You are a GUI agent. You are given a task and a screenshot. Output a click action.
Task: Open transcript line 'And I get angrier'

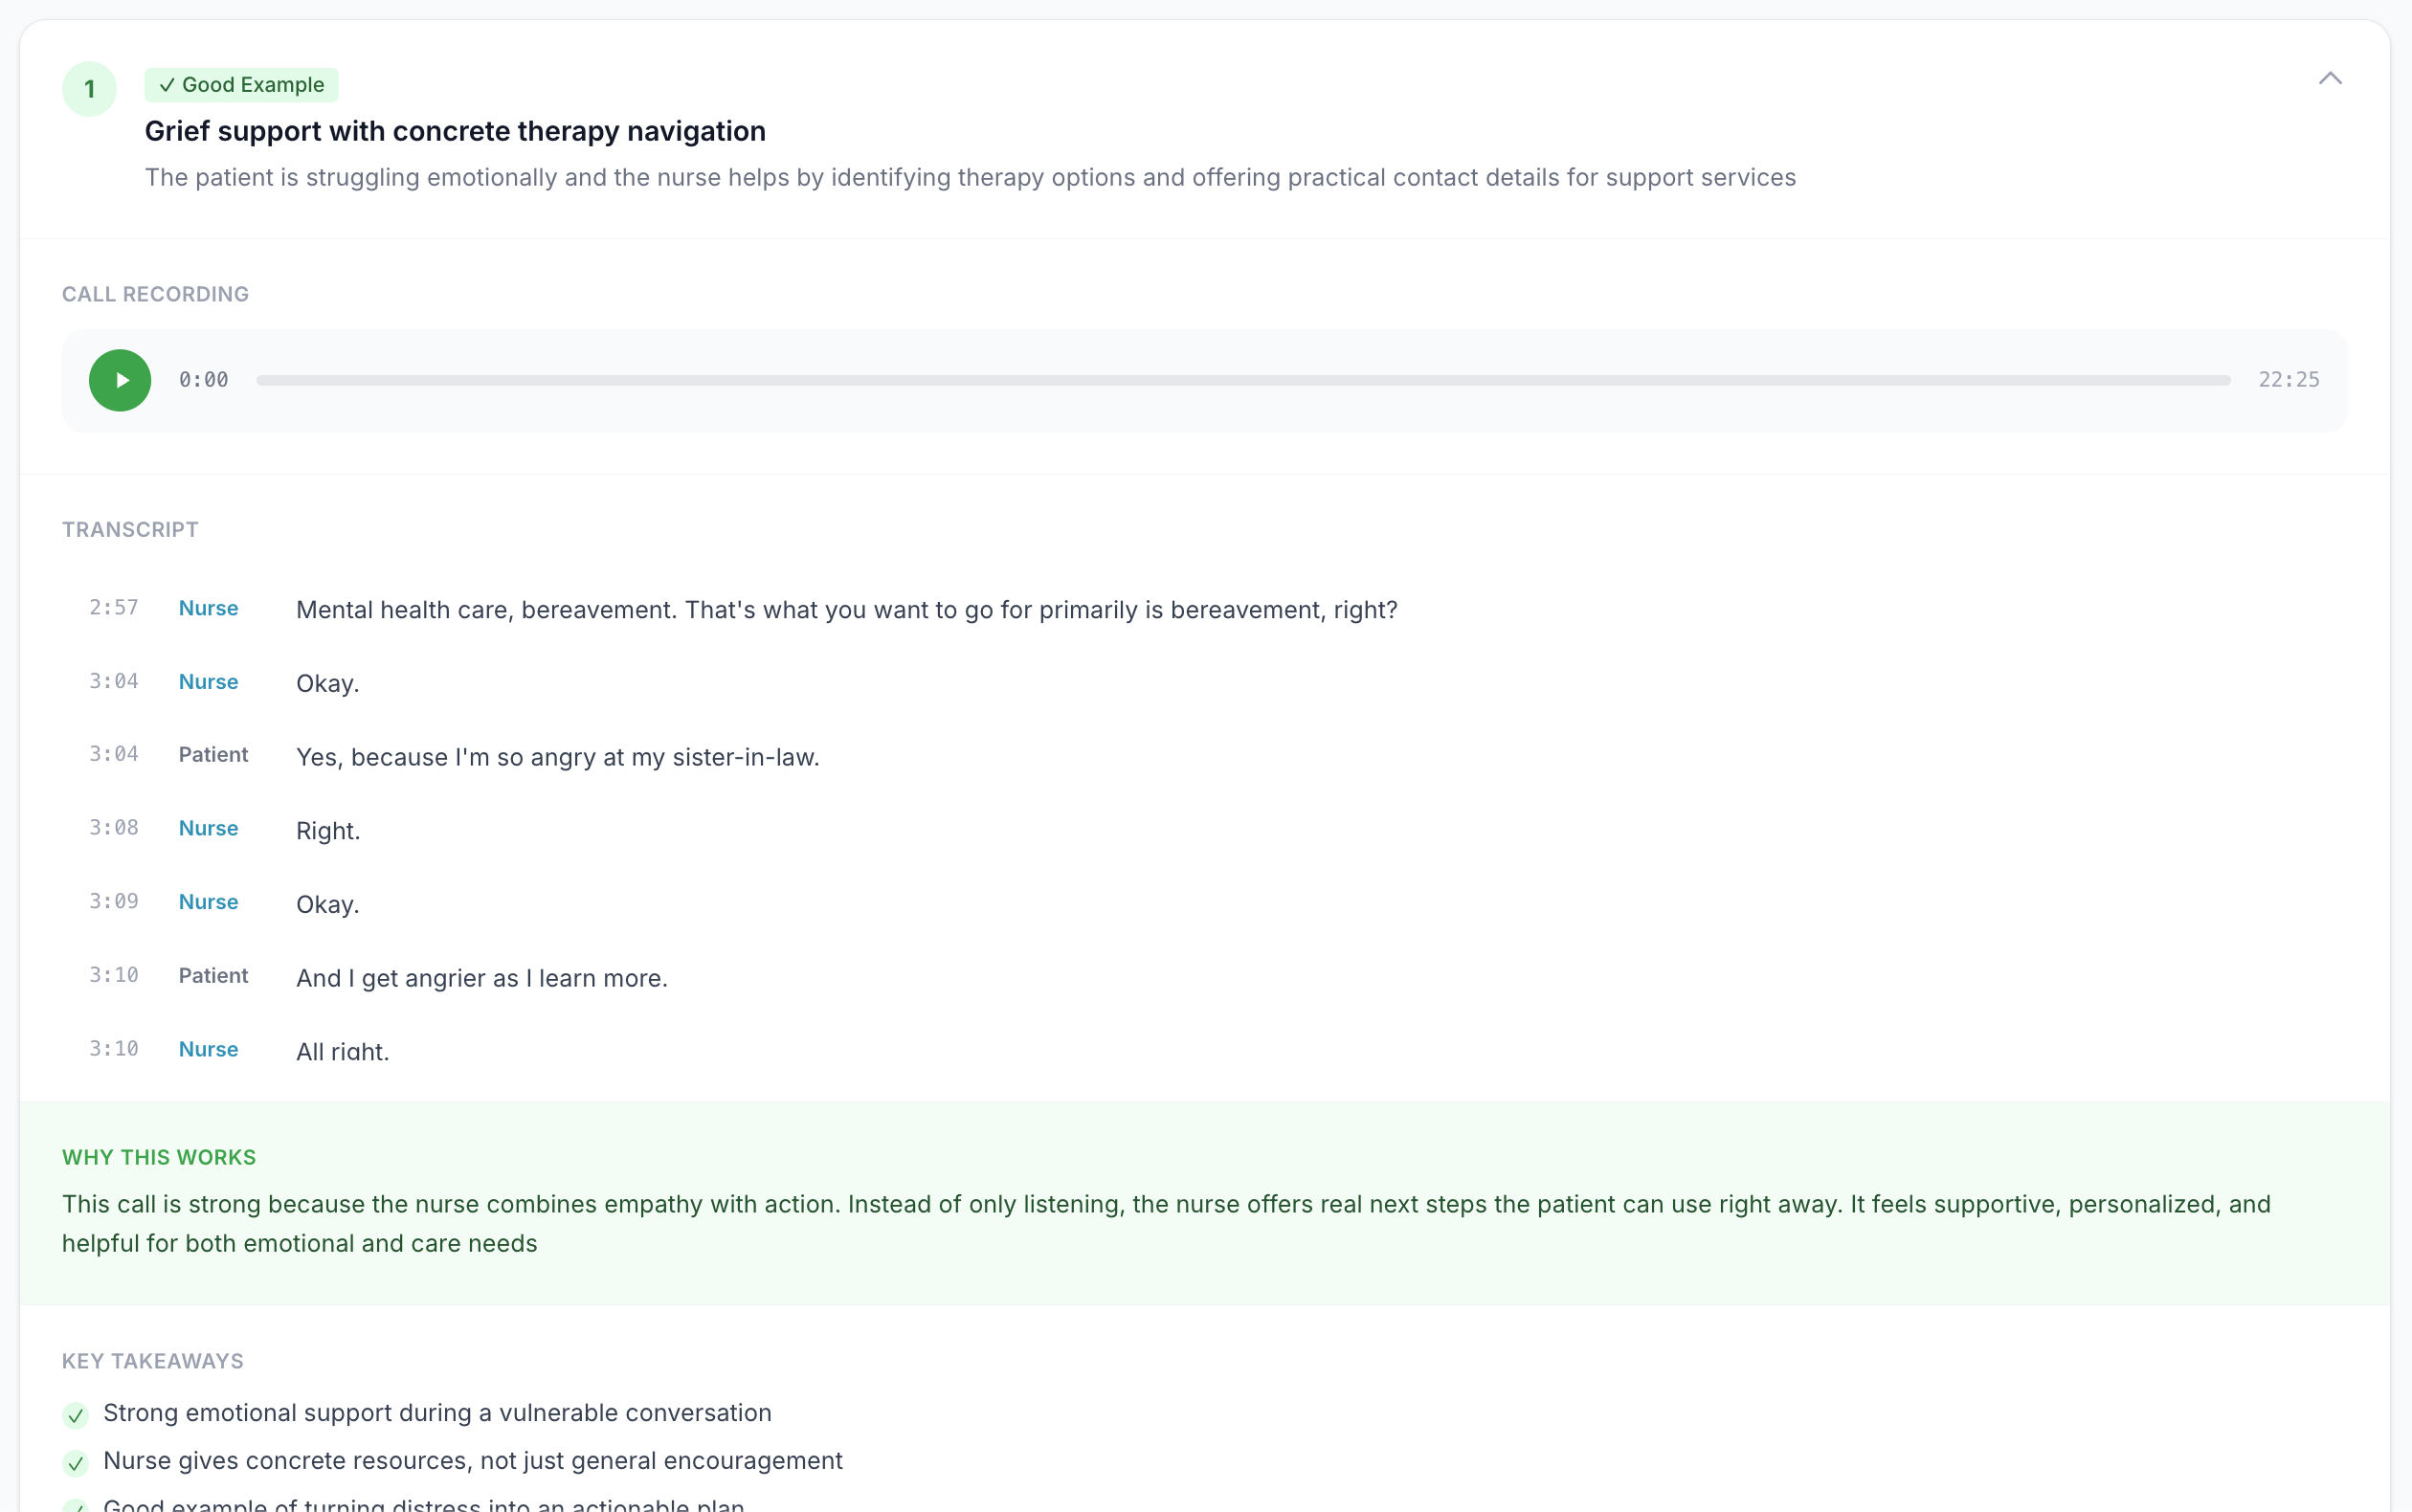pyautogui.click(x=482, y=978)
